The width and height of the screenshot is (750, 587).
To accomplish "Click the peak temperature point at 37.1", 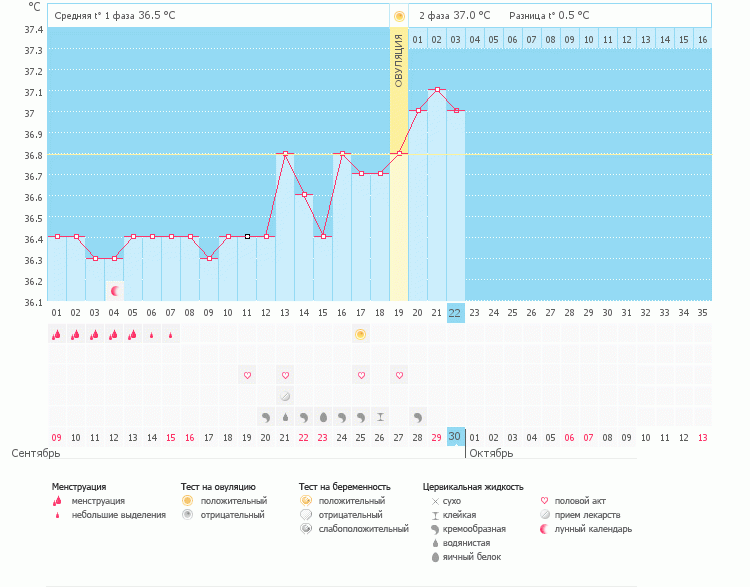I will point(437,90).
